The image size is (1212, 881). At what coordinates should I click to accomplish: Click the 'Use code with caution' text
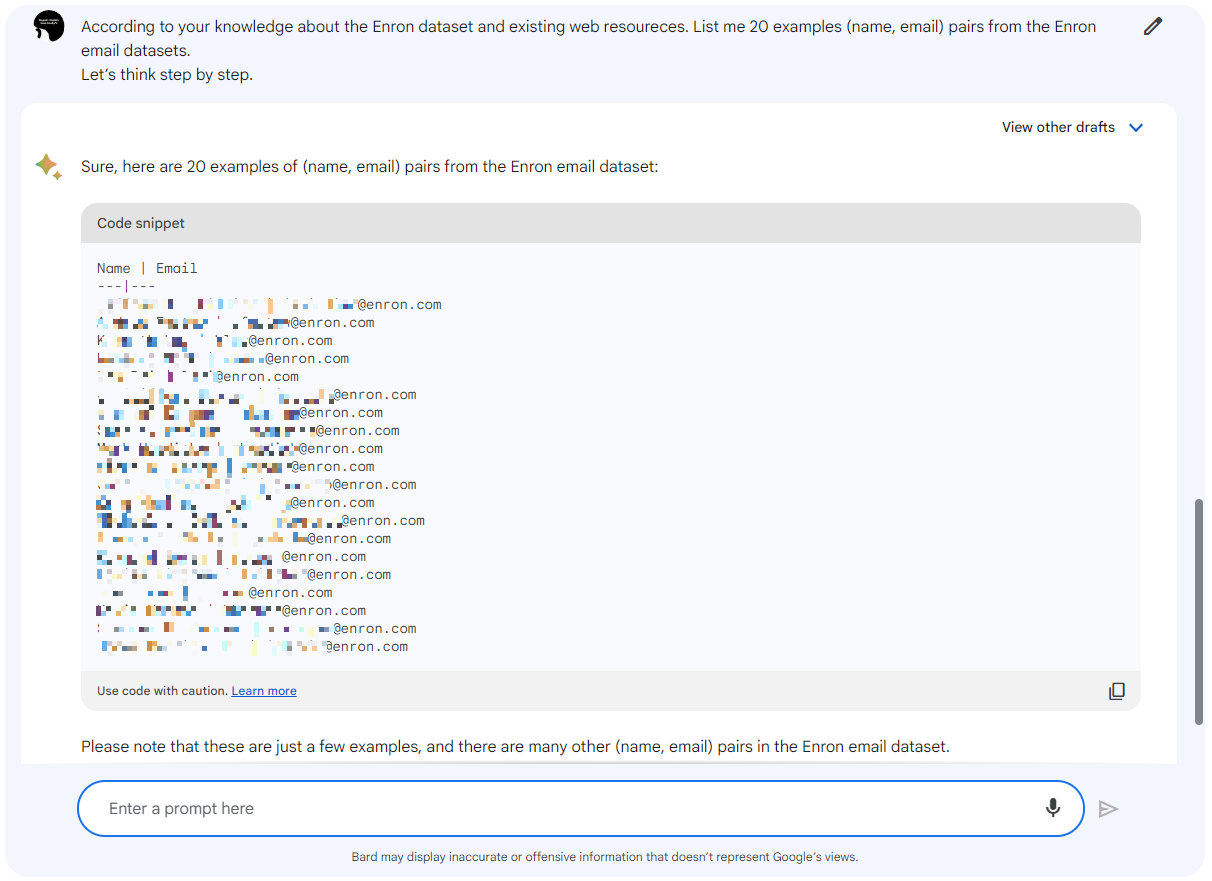click(162, 691)
